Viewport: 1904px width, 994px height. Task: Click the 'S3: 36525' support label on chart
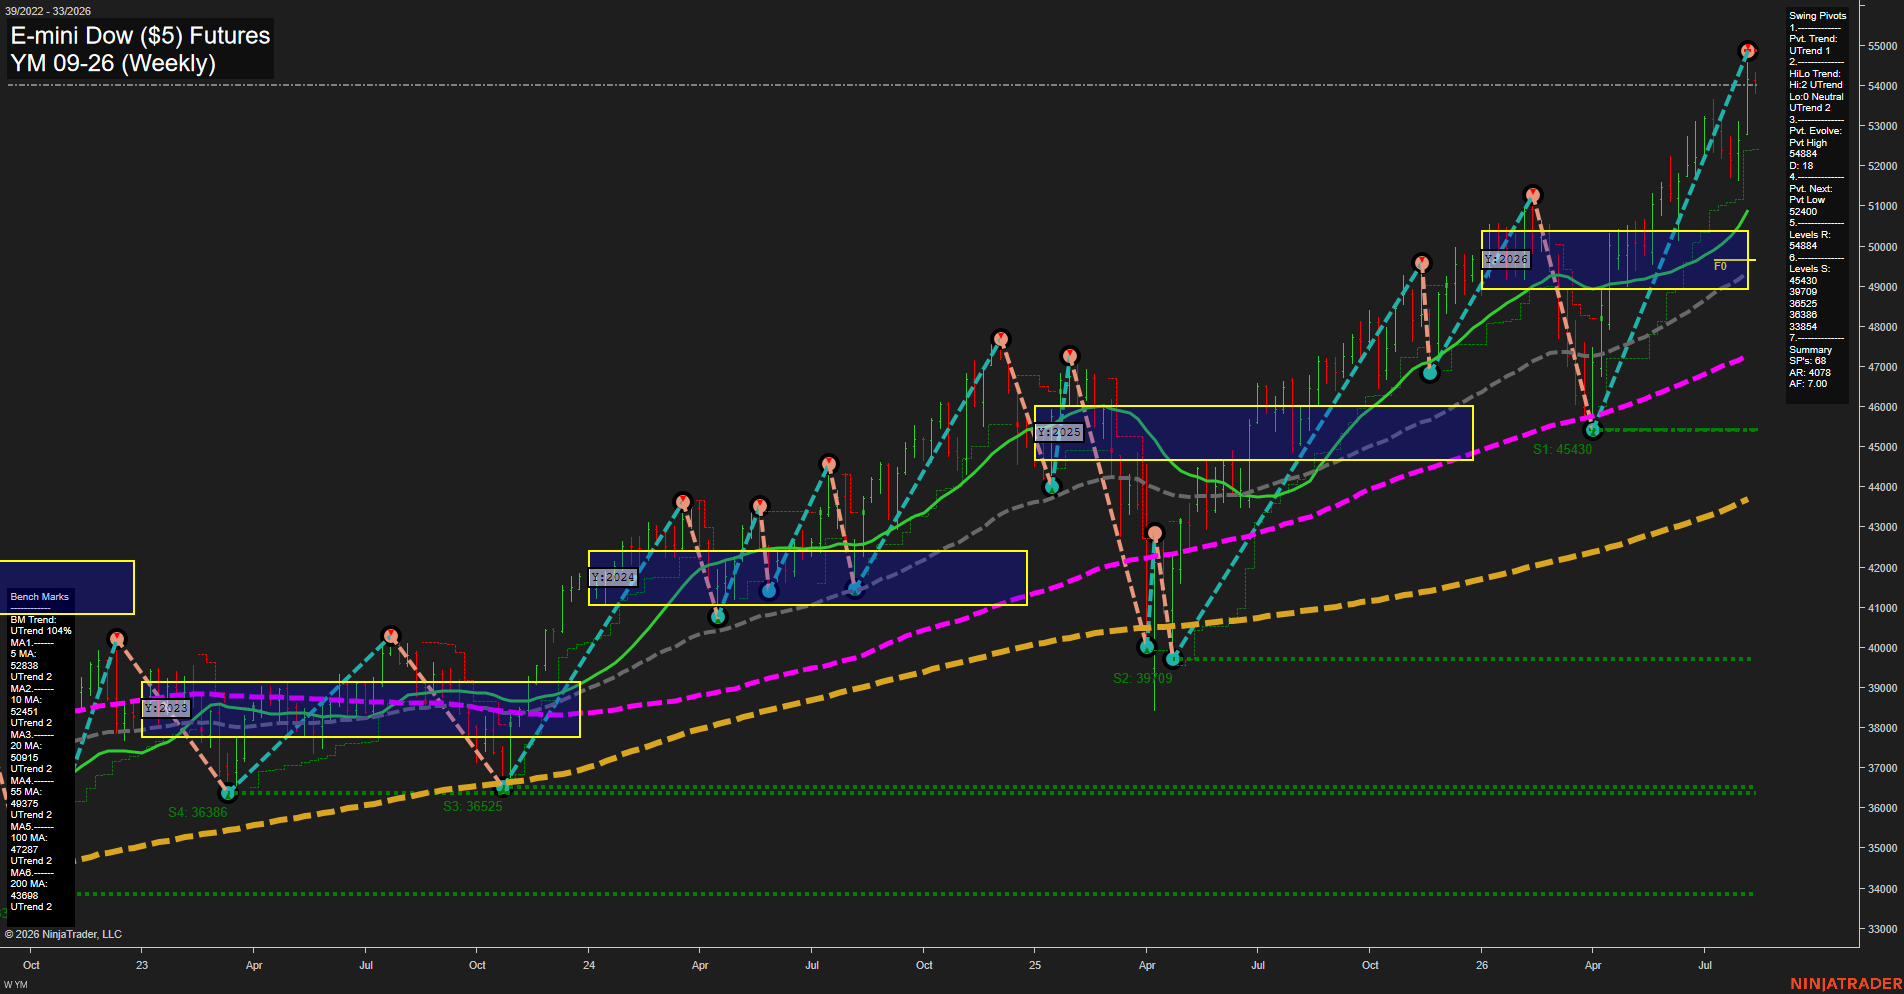click(473, 806)
